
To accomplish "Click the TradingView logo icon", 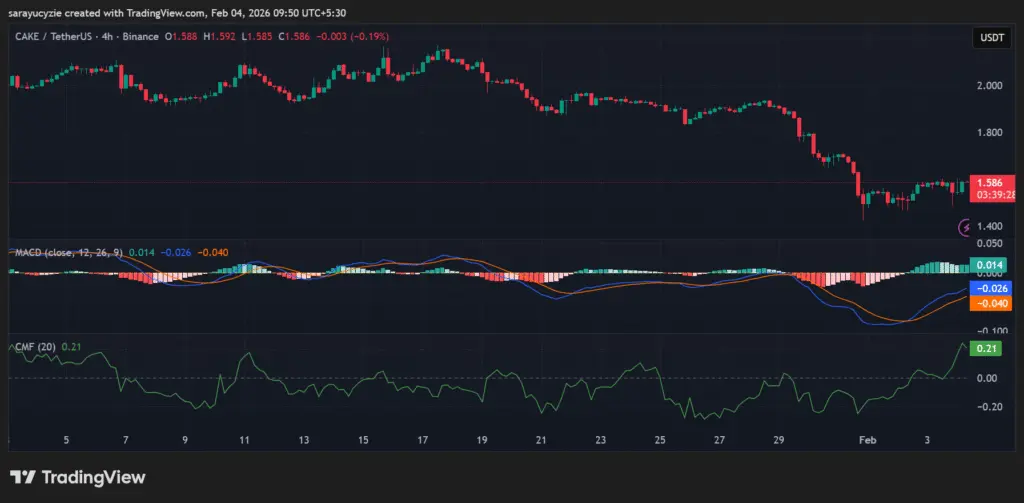I will (x=23, y=477).
